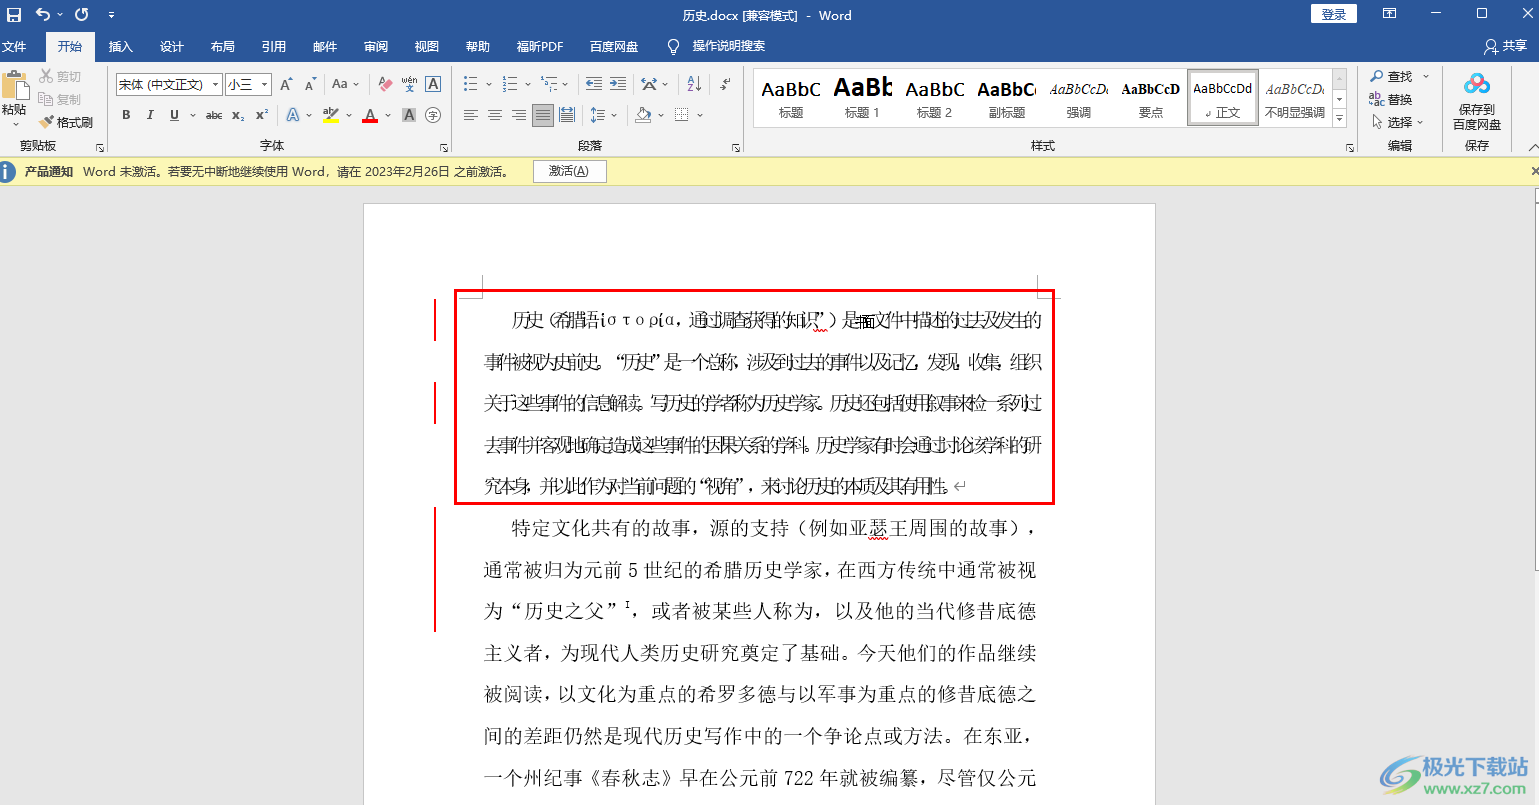The width and height of the screenshot is (1539, 805).
Task: Click the 共享 share button
Action: (1506, 47)
